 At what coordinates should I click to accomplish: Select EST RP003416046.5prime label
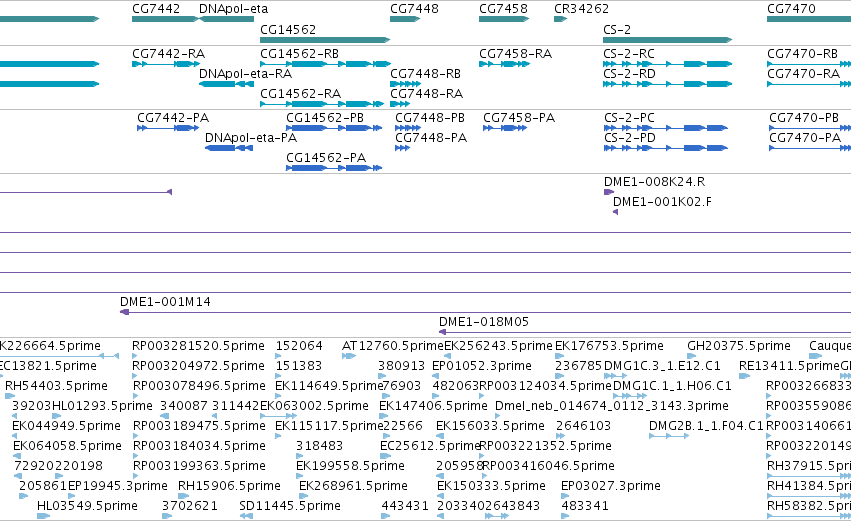(548, 466)
